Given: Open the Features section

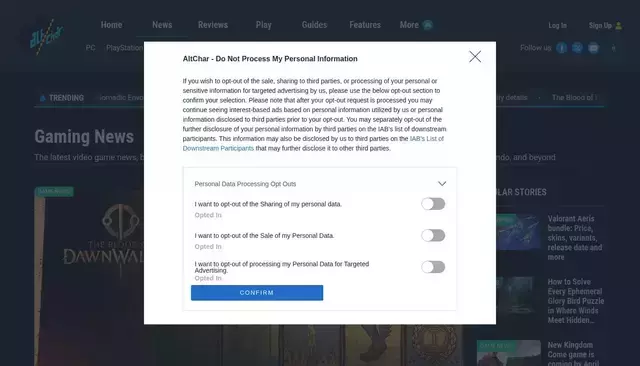Looking at the screenshot, I should point(365,25).
